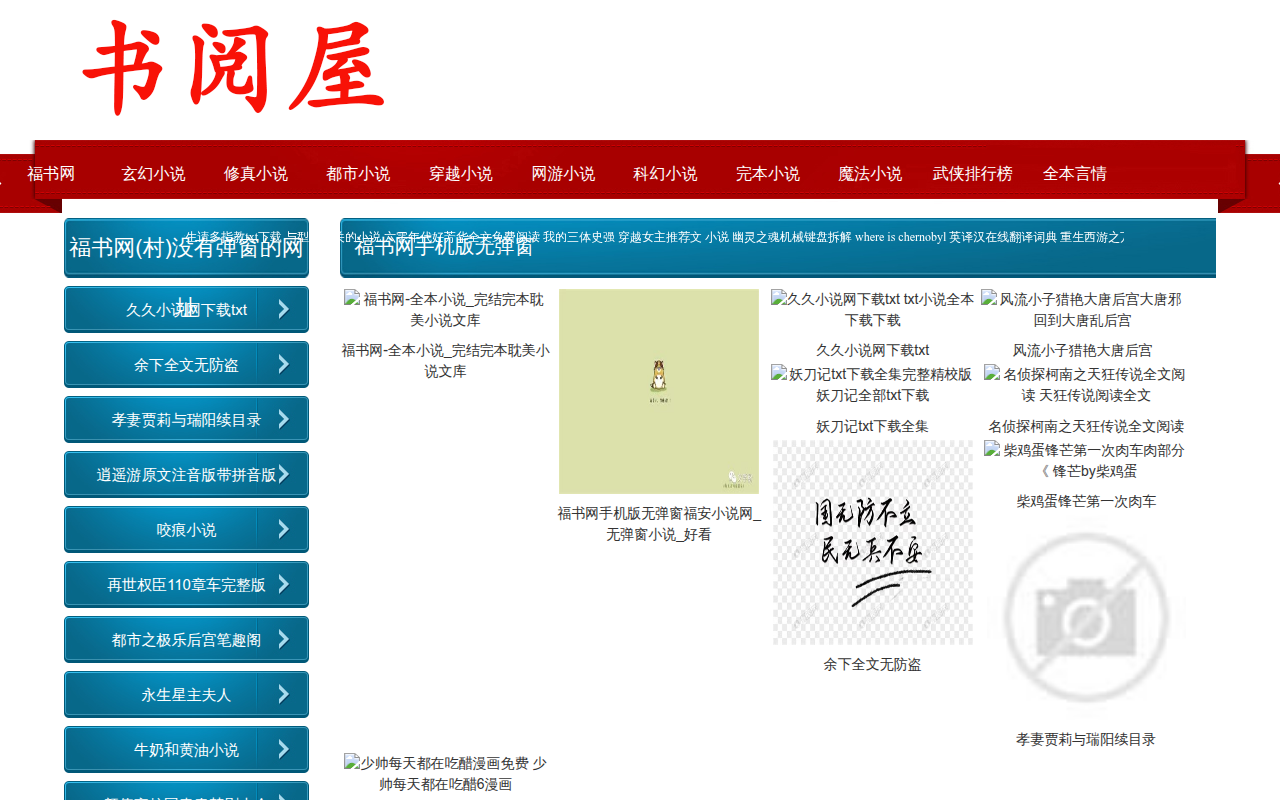Image resolution: width=1280 pixels, height=800 pixels.
Task: Open the 妖刀记txt下载全集 caption link
Action: (x=872, y=426)
